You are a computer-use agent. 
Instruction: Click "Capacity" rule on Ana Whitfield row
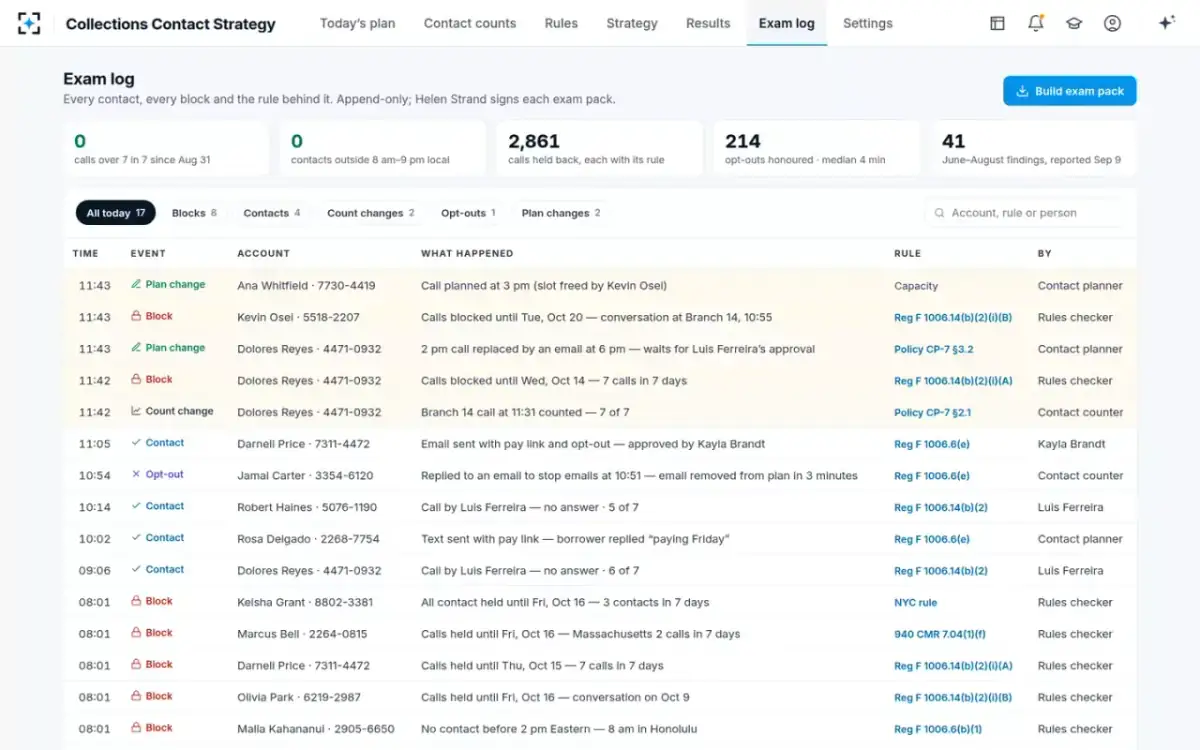point(916,286)
